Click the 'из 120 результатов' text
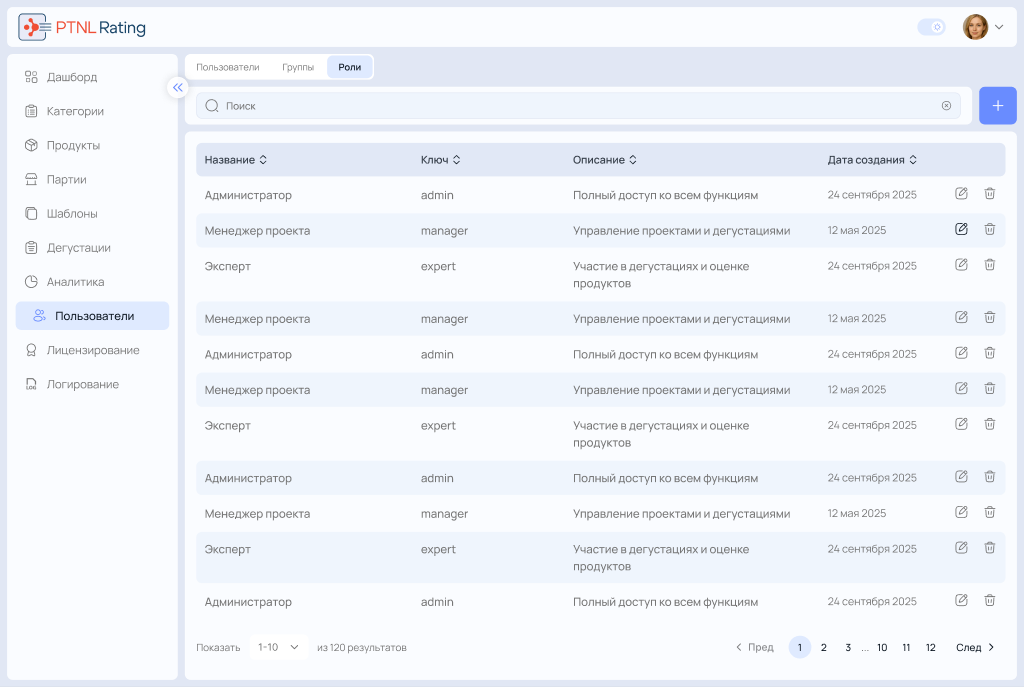The width and height of the screenshot is (1024, 687). [362, 648]
